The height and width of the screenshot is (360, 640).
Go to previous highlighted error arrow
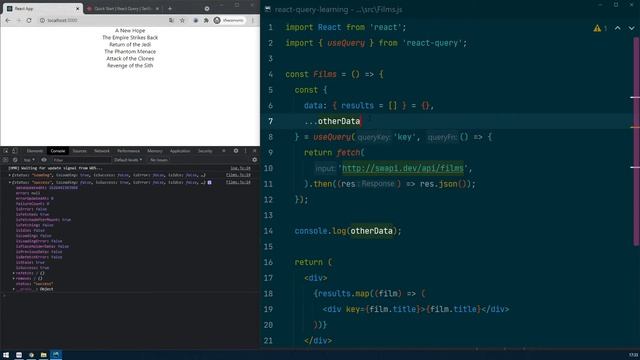tap(618, 28)
